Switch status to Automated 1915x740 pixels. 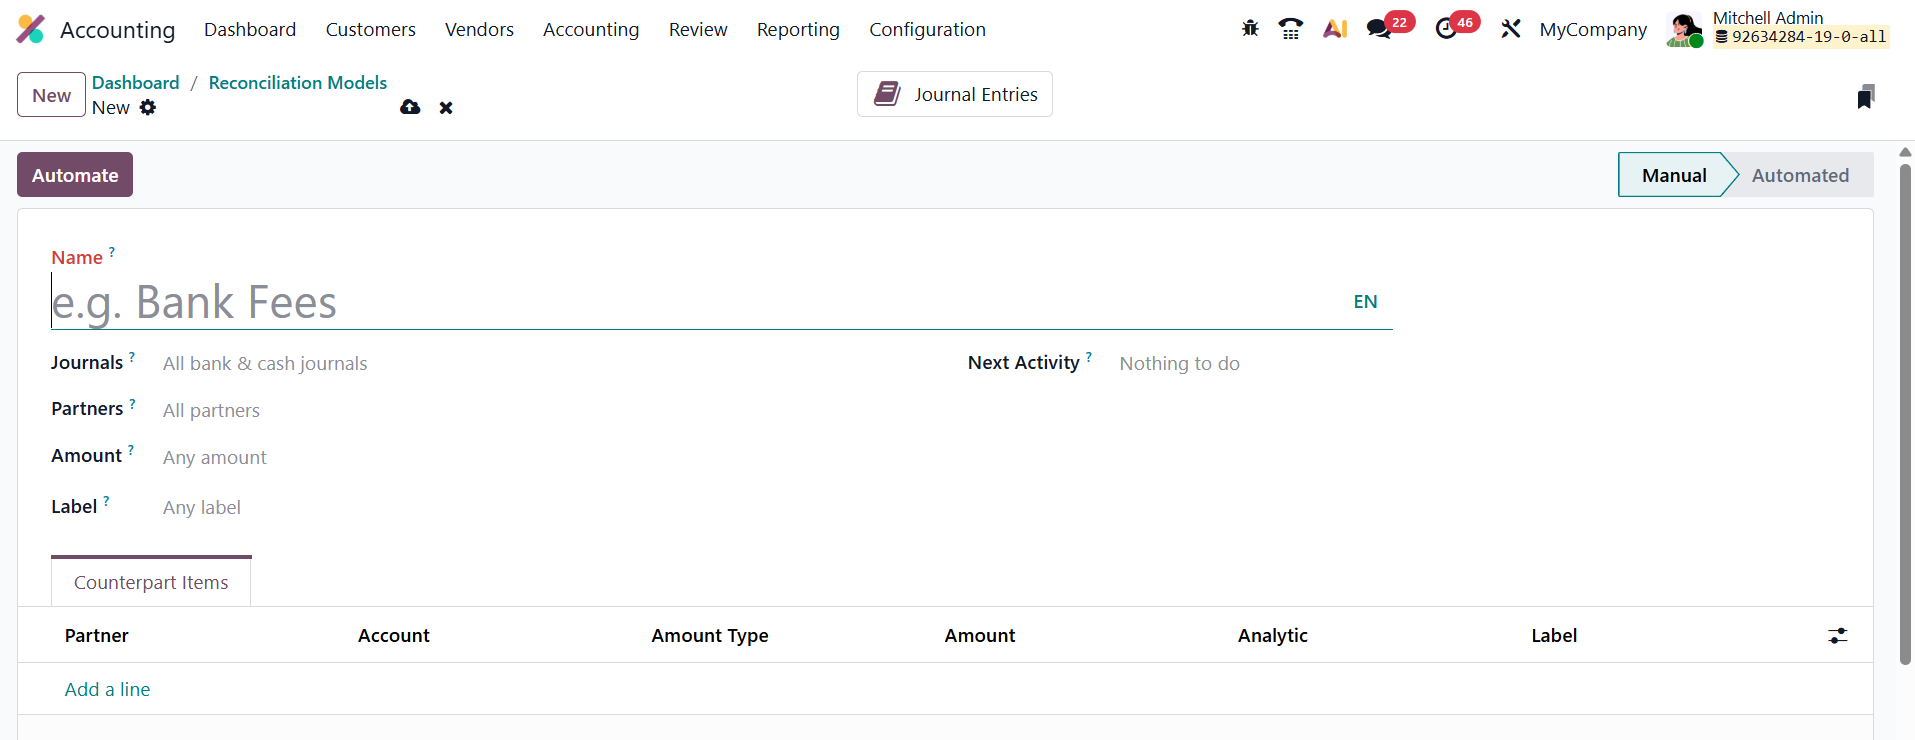click(1799, 175)
